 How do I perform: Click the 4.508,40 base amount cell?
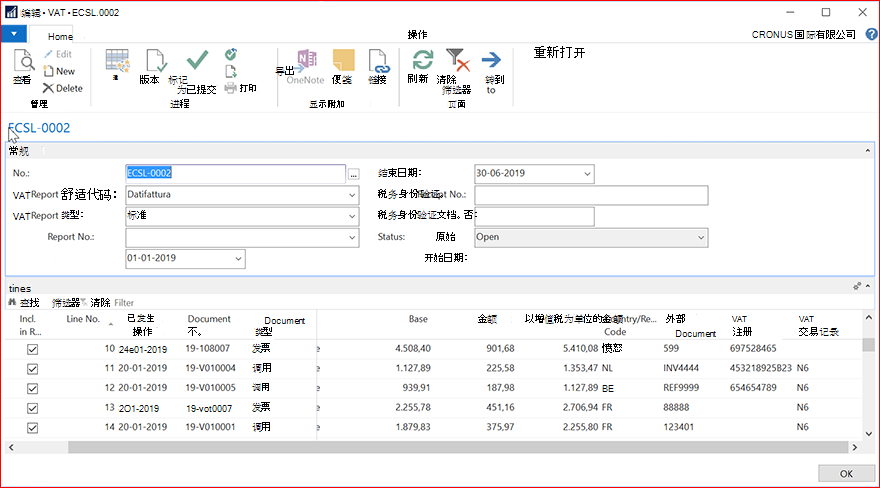412,348
